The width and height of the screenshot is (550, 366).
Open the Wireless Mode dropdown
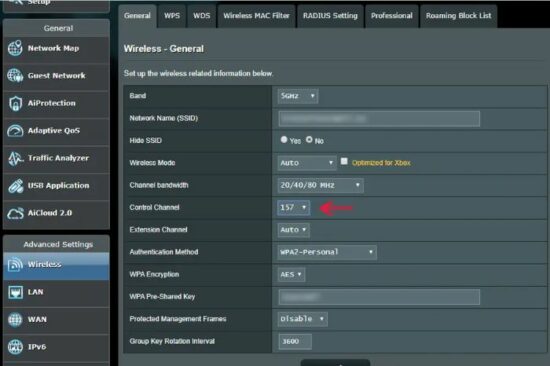[307, 163]
